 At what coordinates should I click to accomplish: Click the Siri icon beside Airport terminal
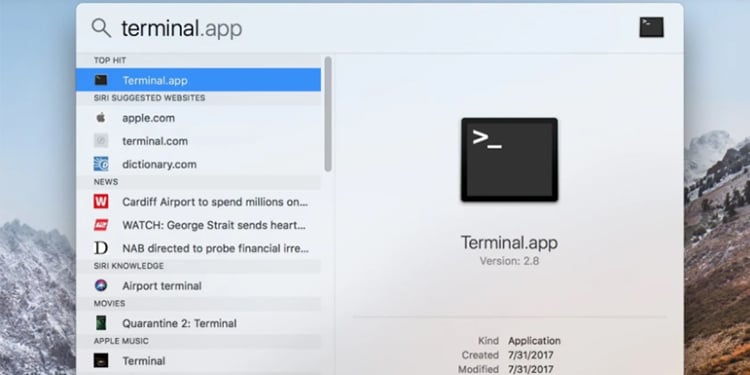point(101,286)
